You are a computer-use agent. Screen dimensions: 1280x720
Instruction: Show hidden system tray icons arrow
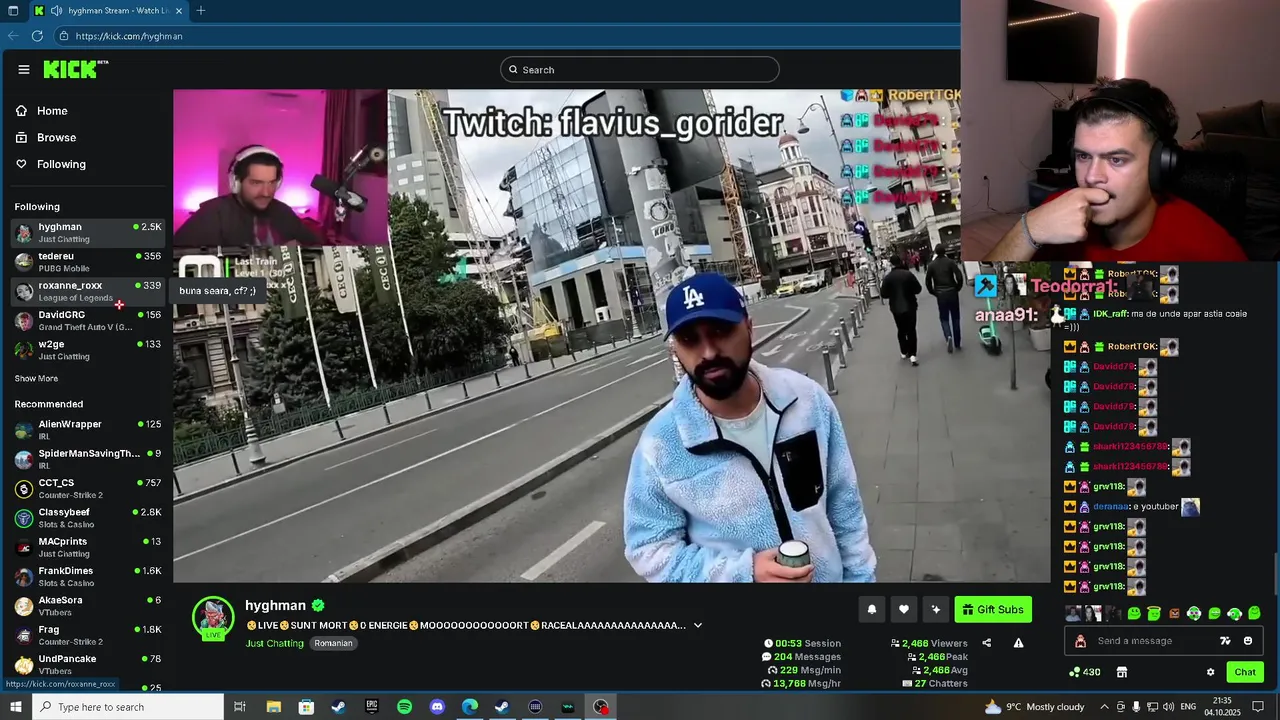coord(1104,707)
